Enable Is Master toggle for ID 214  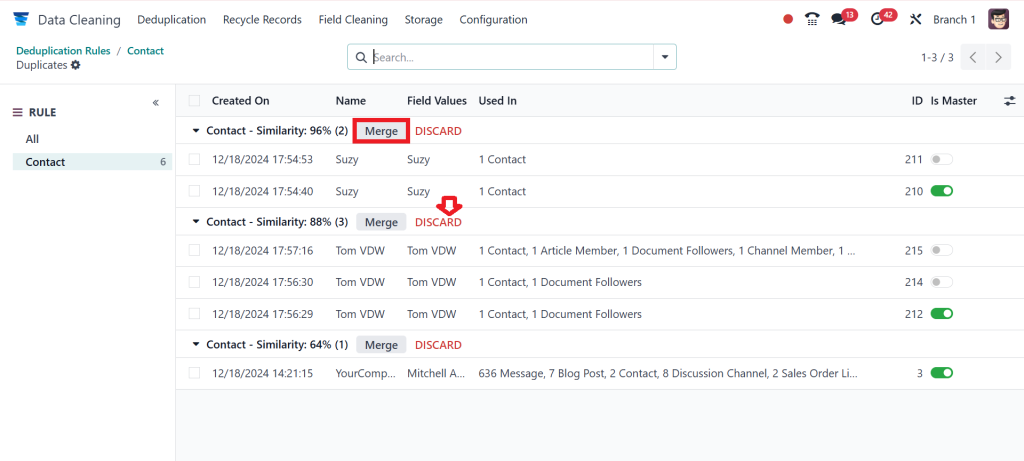pyautogui.click(x=942, y=282)
